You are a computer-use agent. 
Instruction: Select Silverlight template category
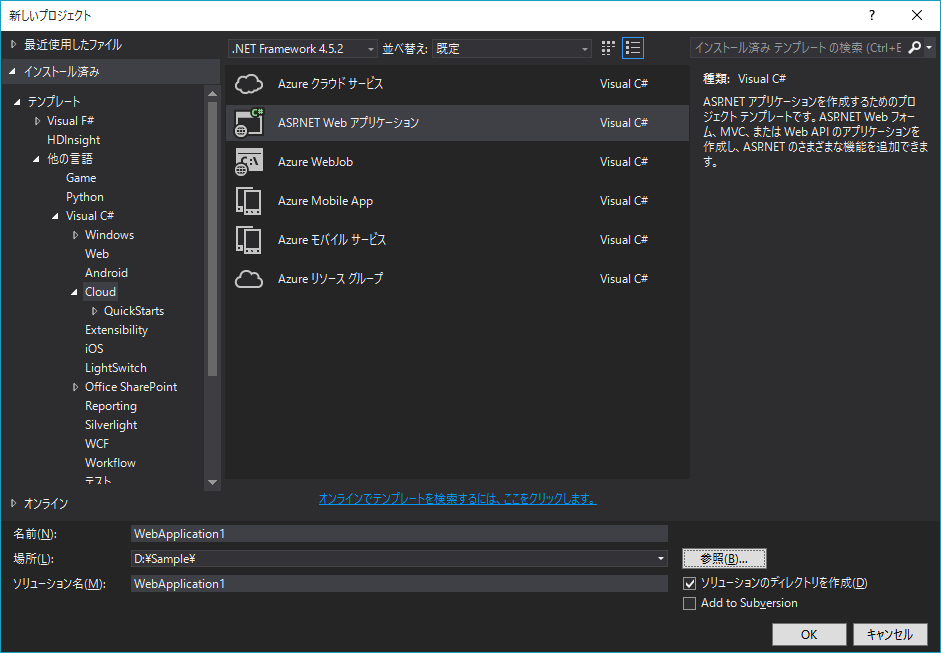pyautogui.click(x=111, y=425)
